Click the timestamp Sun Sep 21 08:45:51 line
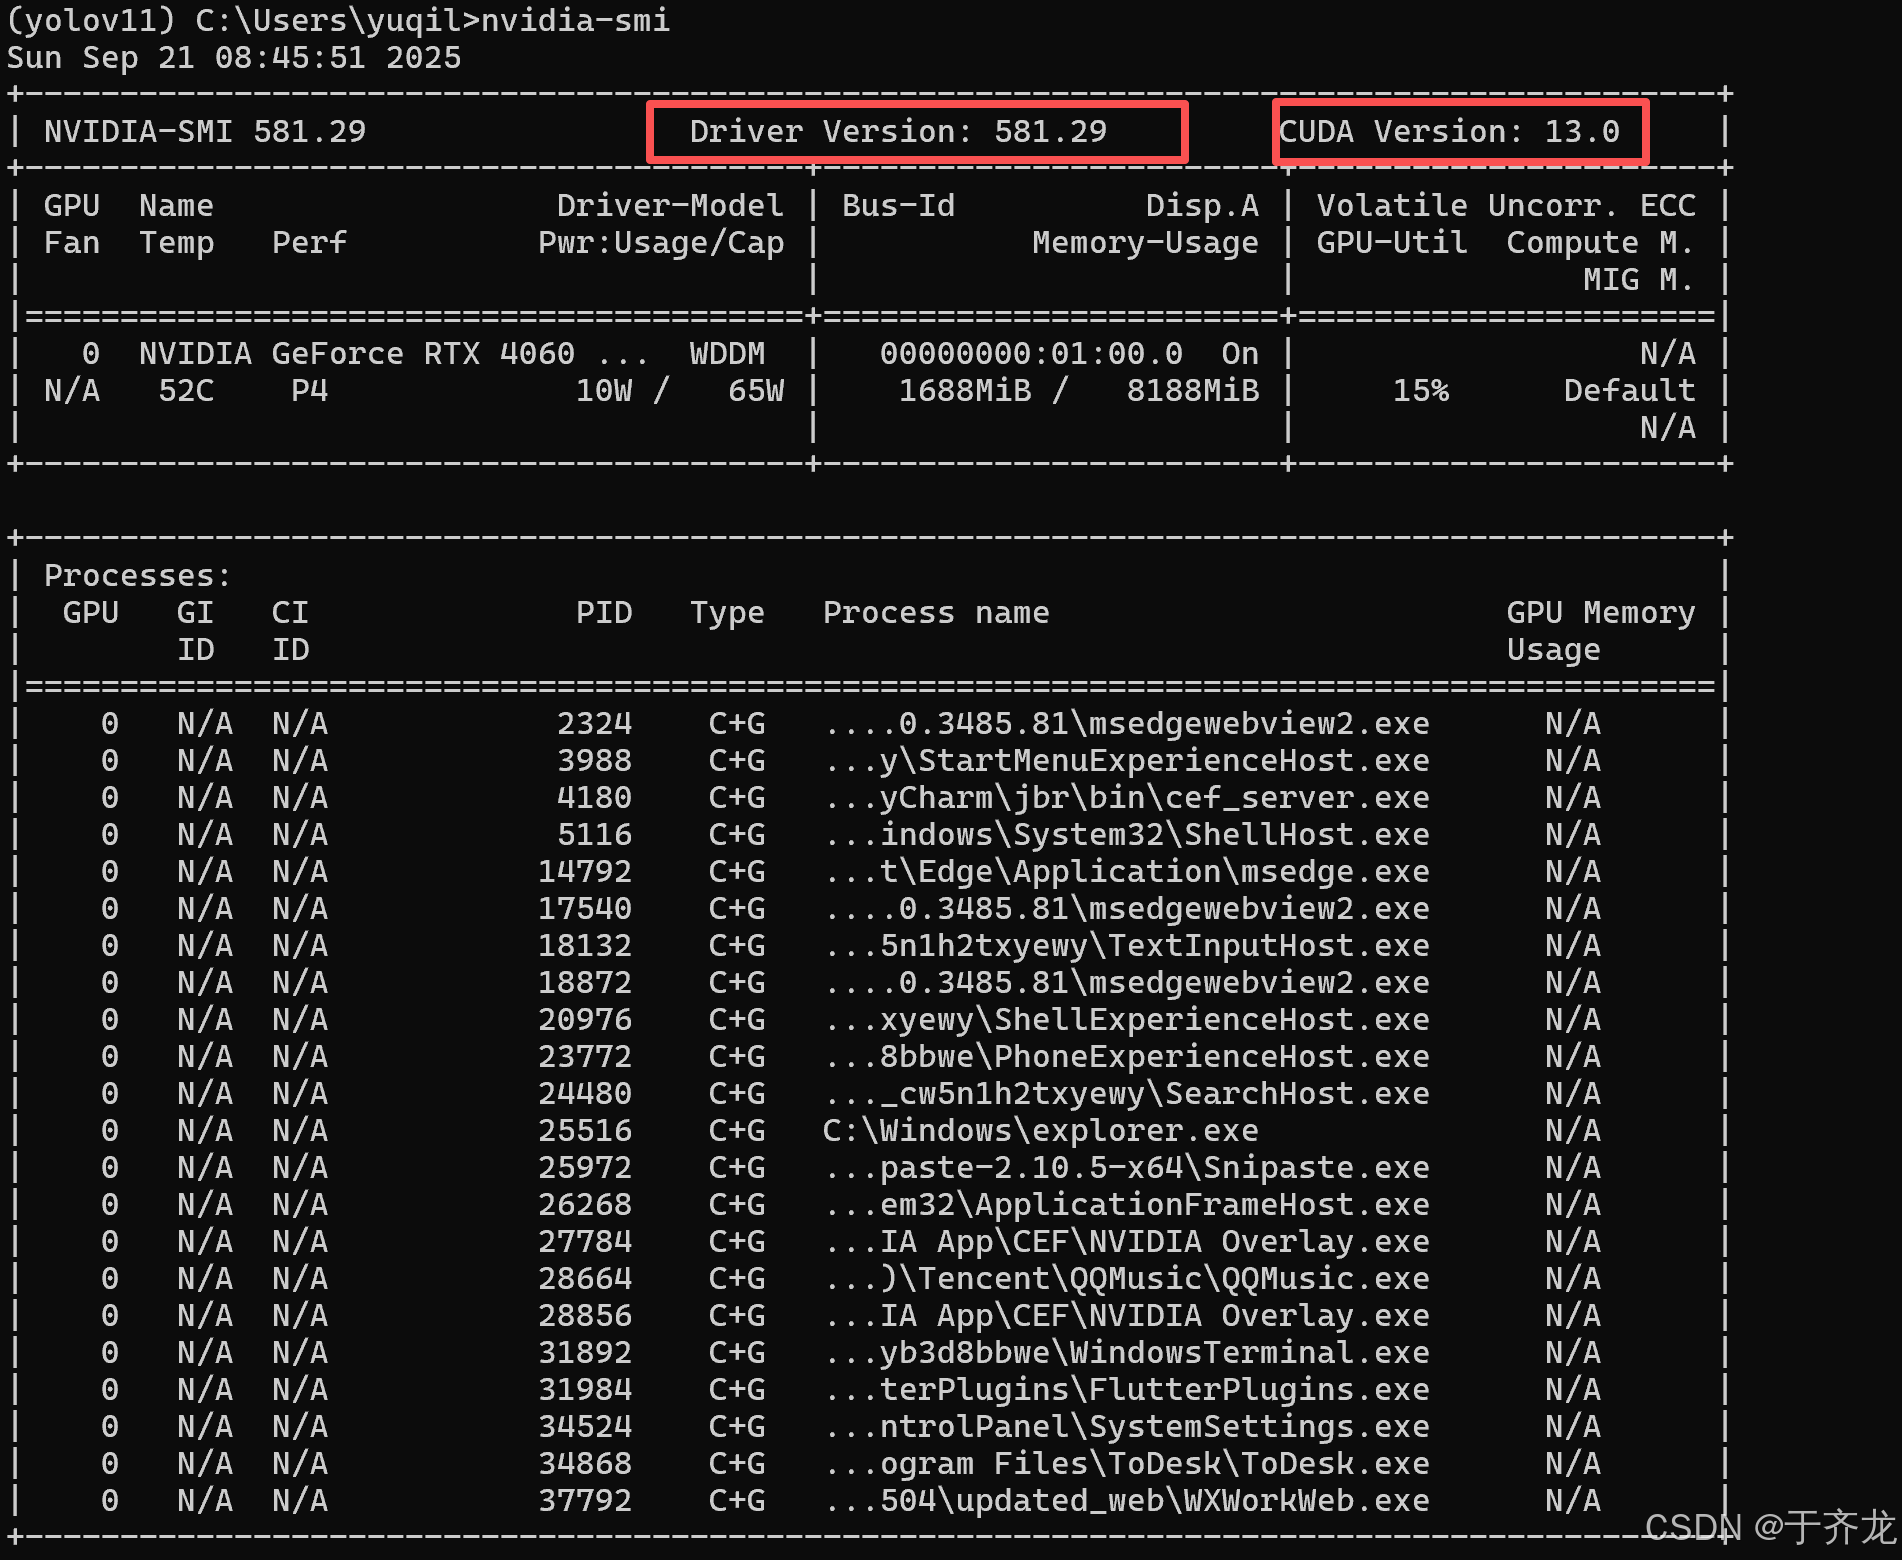Image resolution: width=1902 pixels, height=1560 pixels. click(232, 58)
